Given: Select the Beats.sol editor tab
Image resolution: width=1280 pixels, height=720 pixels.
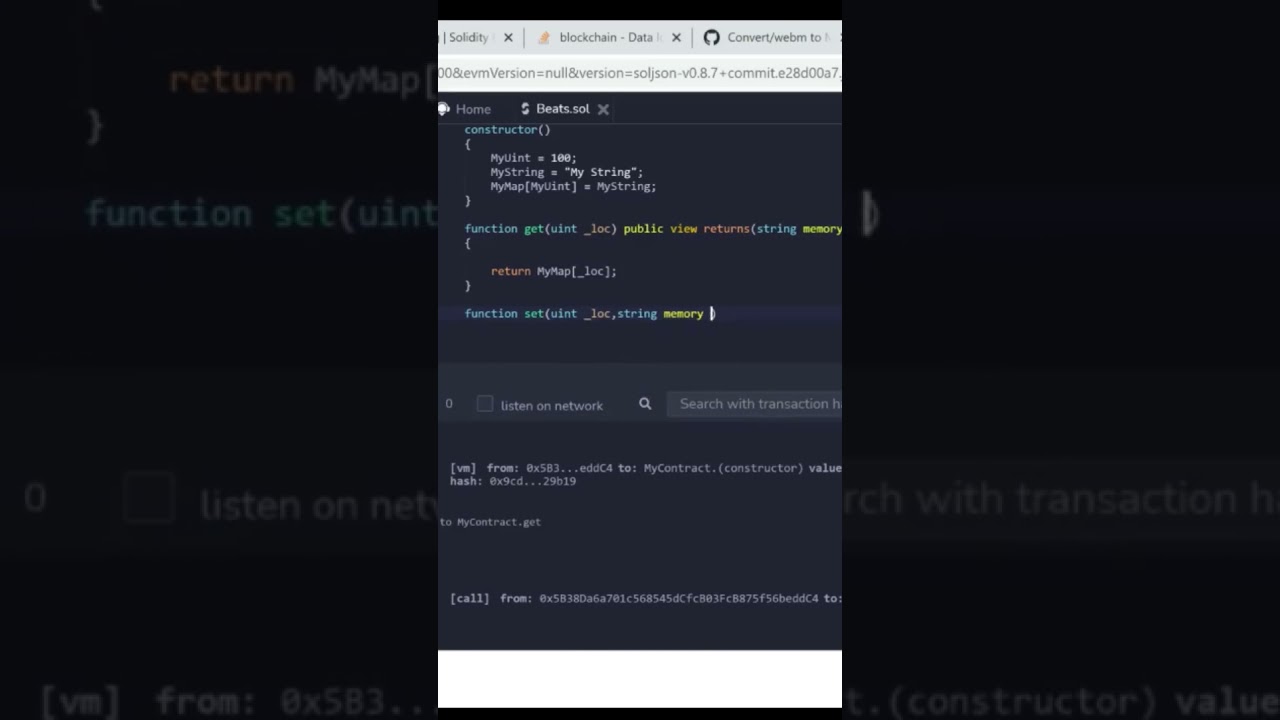Looking at the screenshot, I should coord(562,109).
